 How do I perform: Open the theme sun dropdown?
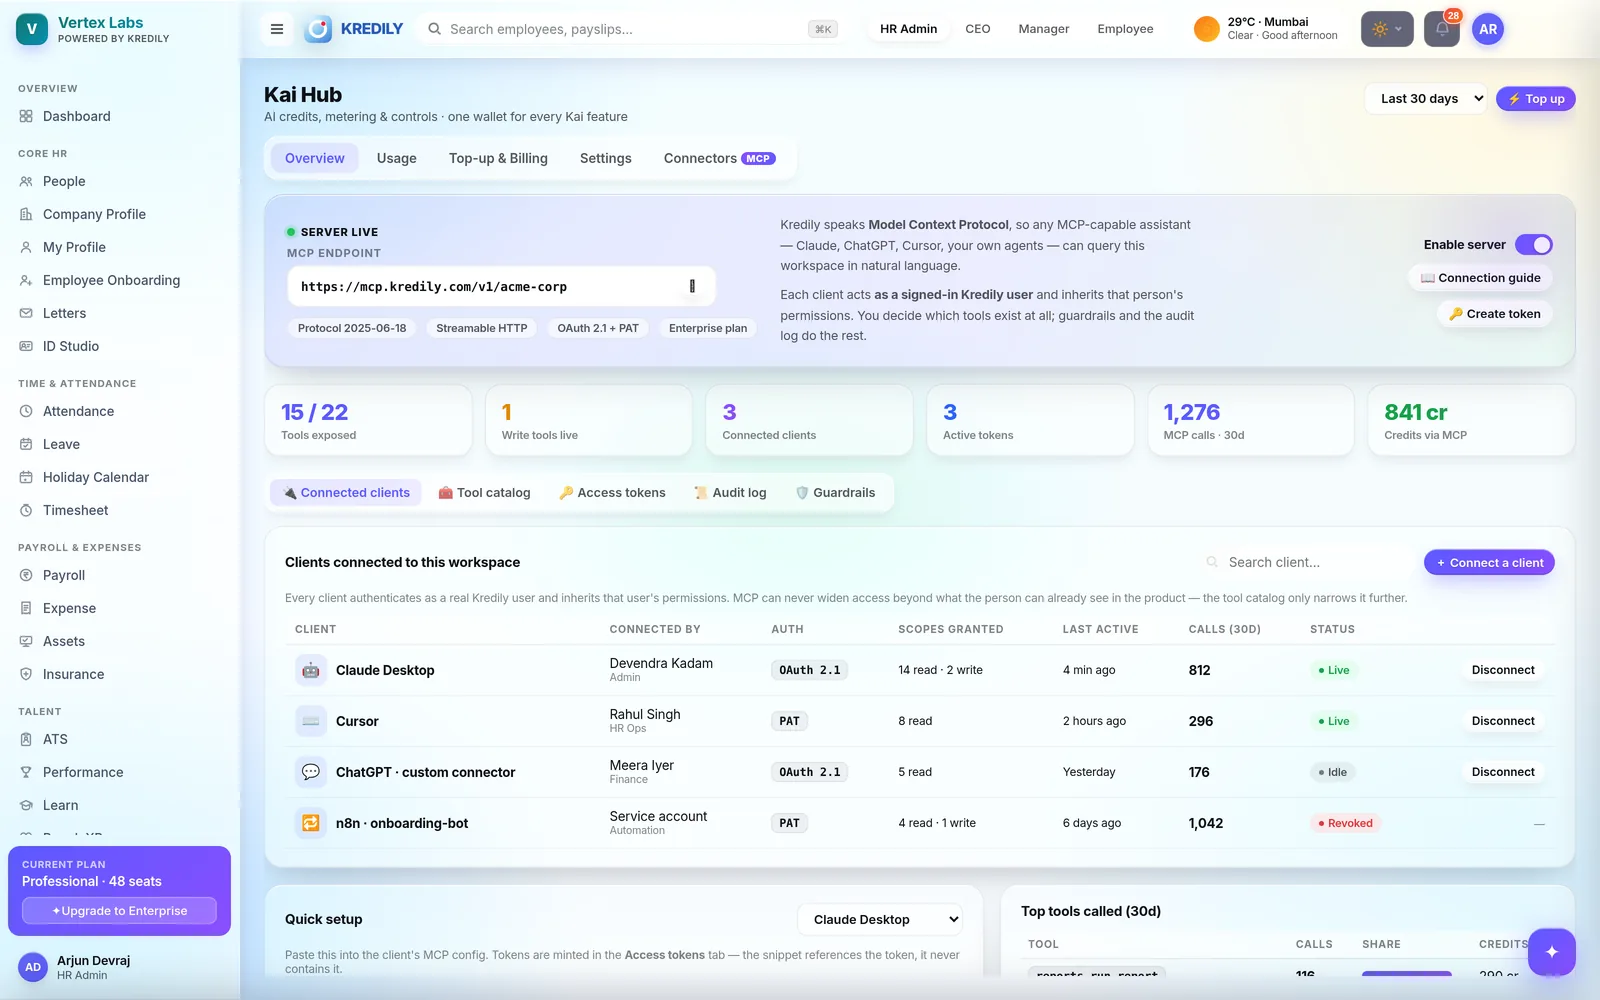[x=1387, y=29]
